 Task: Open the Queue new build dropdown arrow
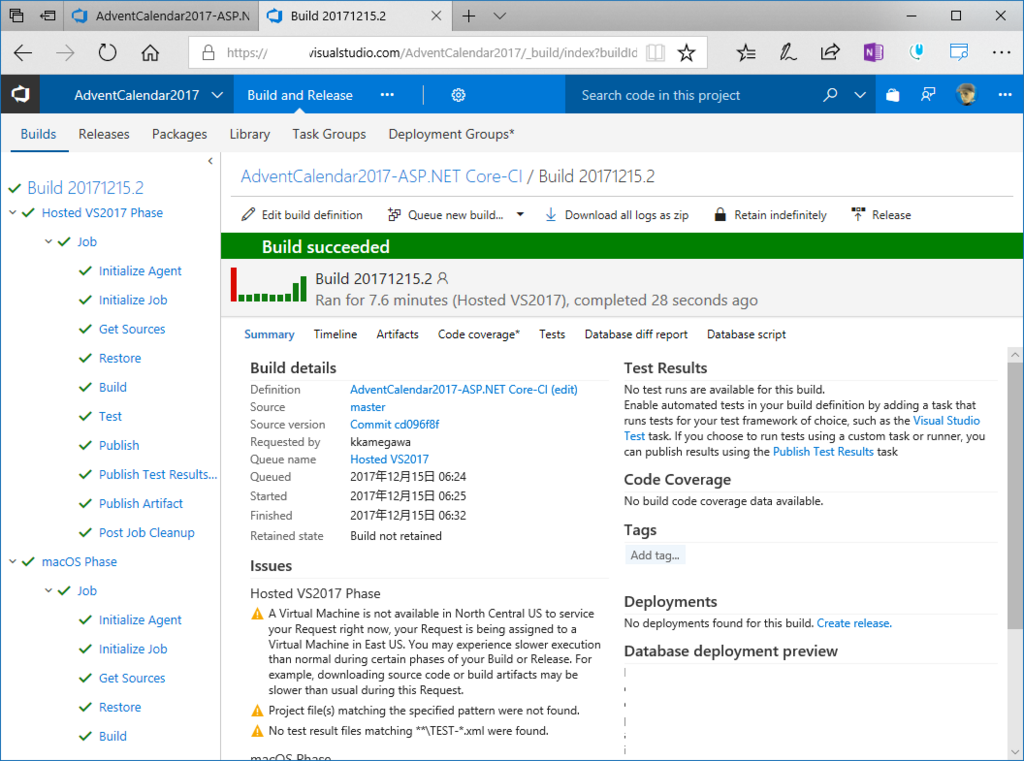[x=520, y=214]
